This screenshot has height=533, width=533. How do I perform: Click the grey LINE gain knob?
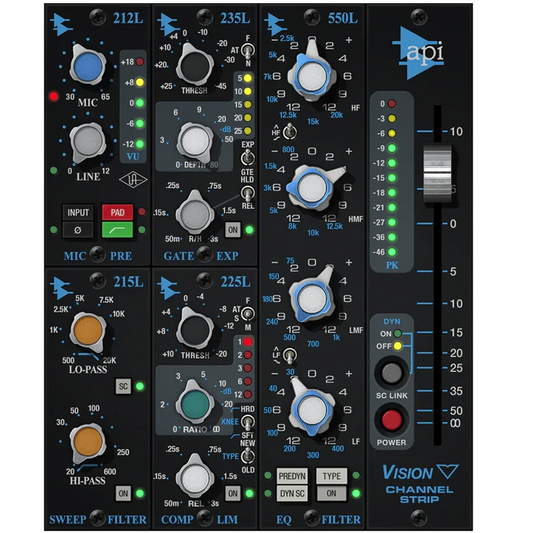click(x=87, y=141)
